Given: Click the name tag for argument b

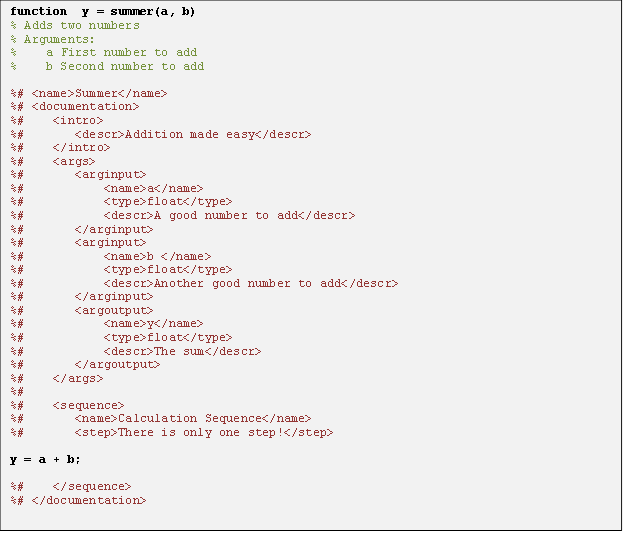Looking at the screenshot, I should [157, 256].
